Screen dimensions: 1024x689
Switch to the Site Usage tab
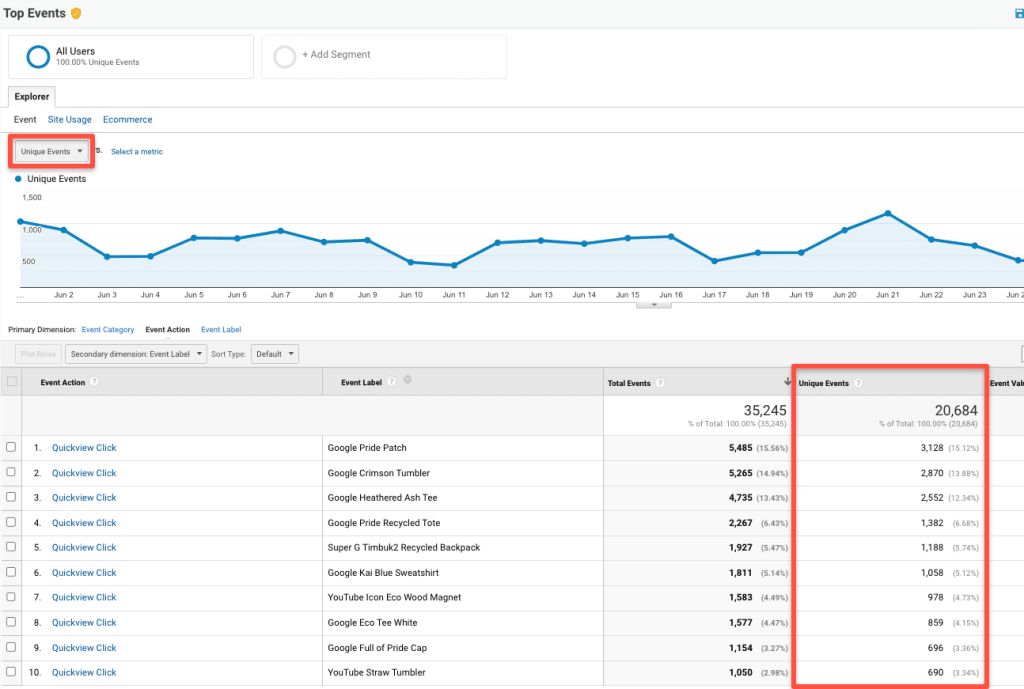[69, 119]
